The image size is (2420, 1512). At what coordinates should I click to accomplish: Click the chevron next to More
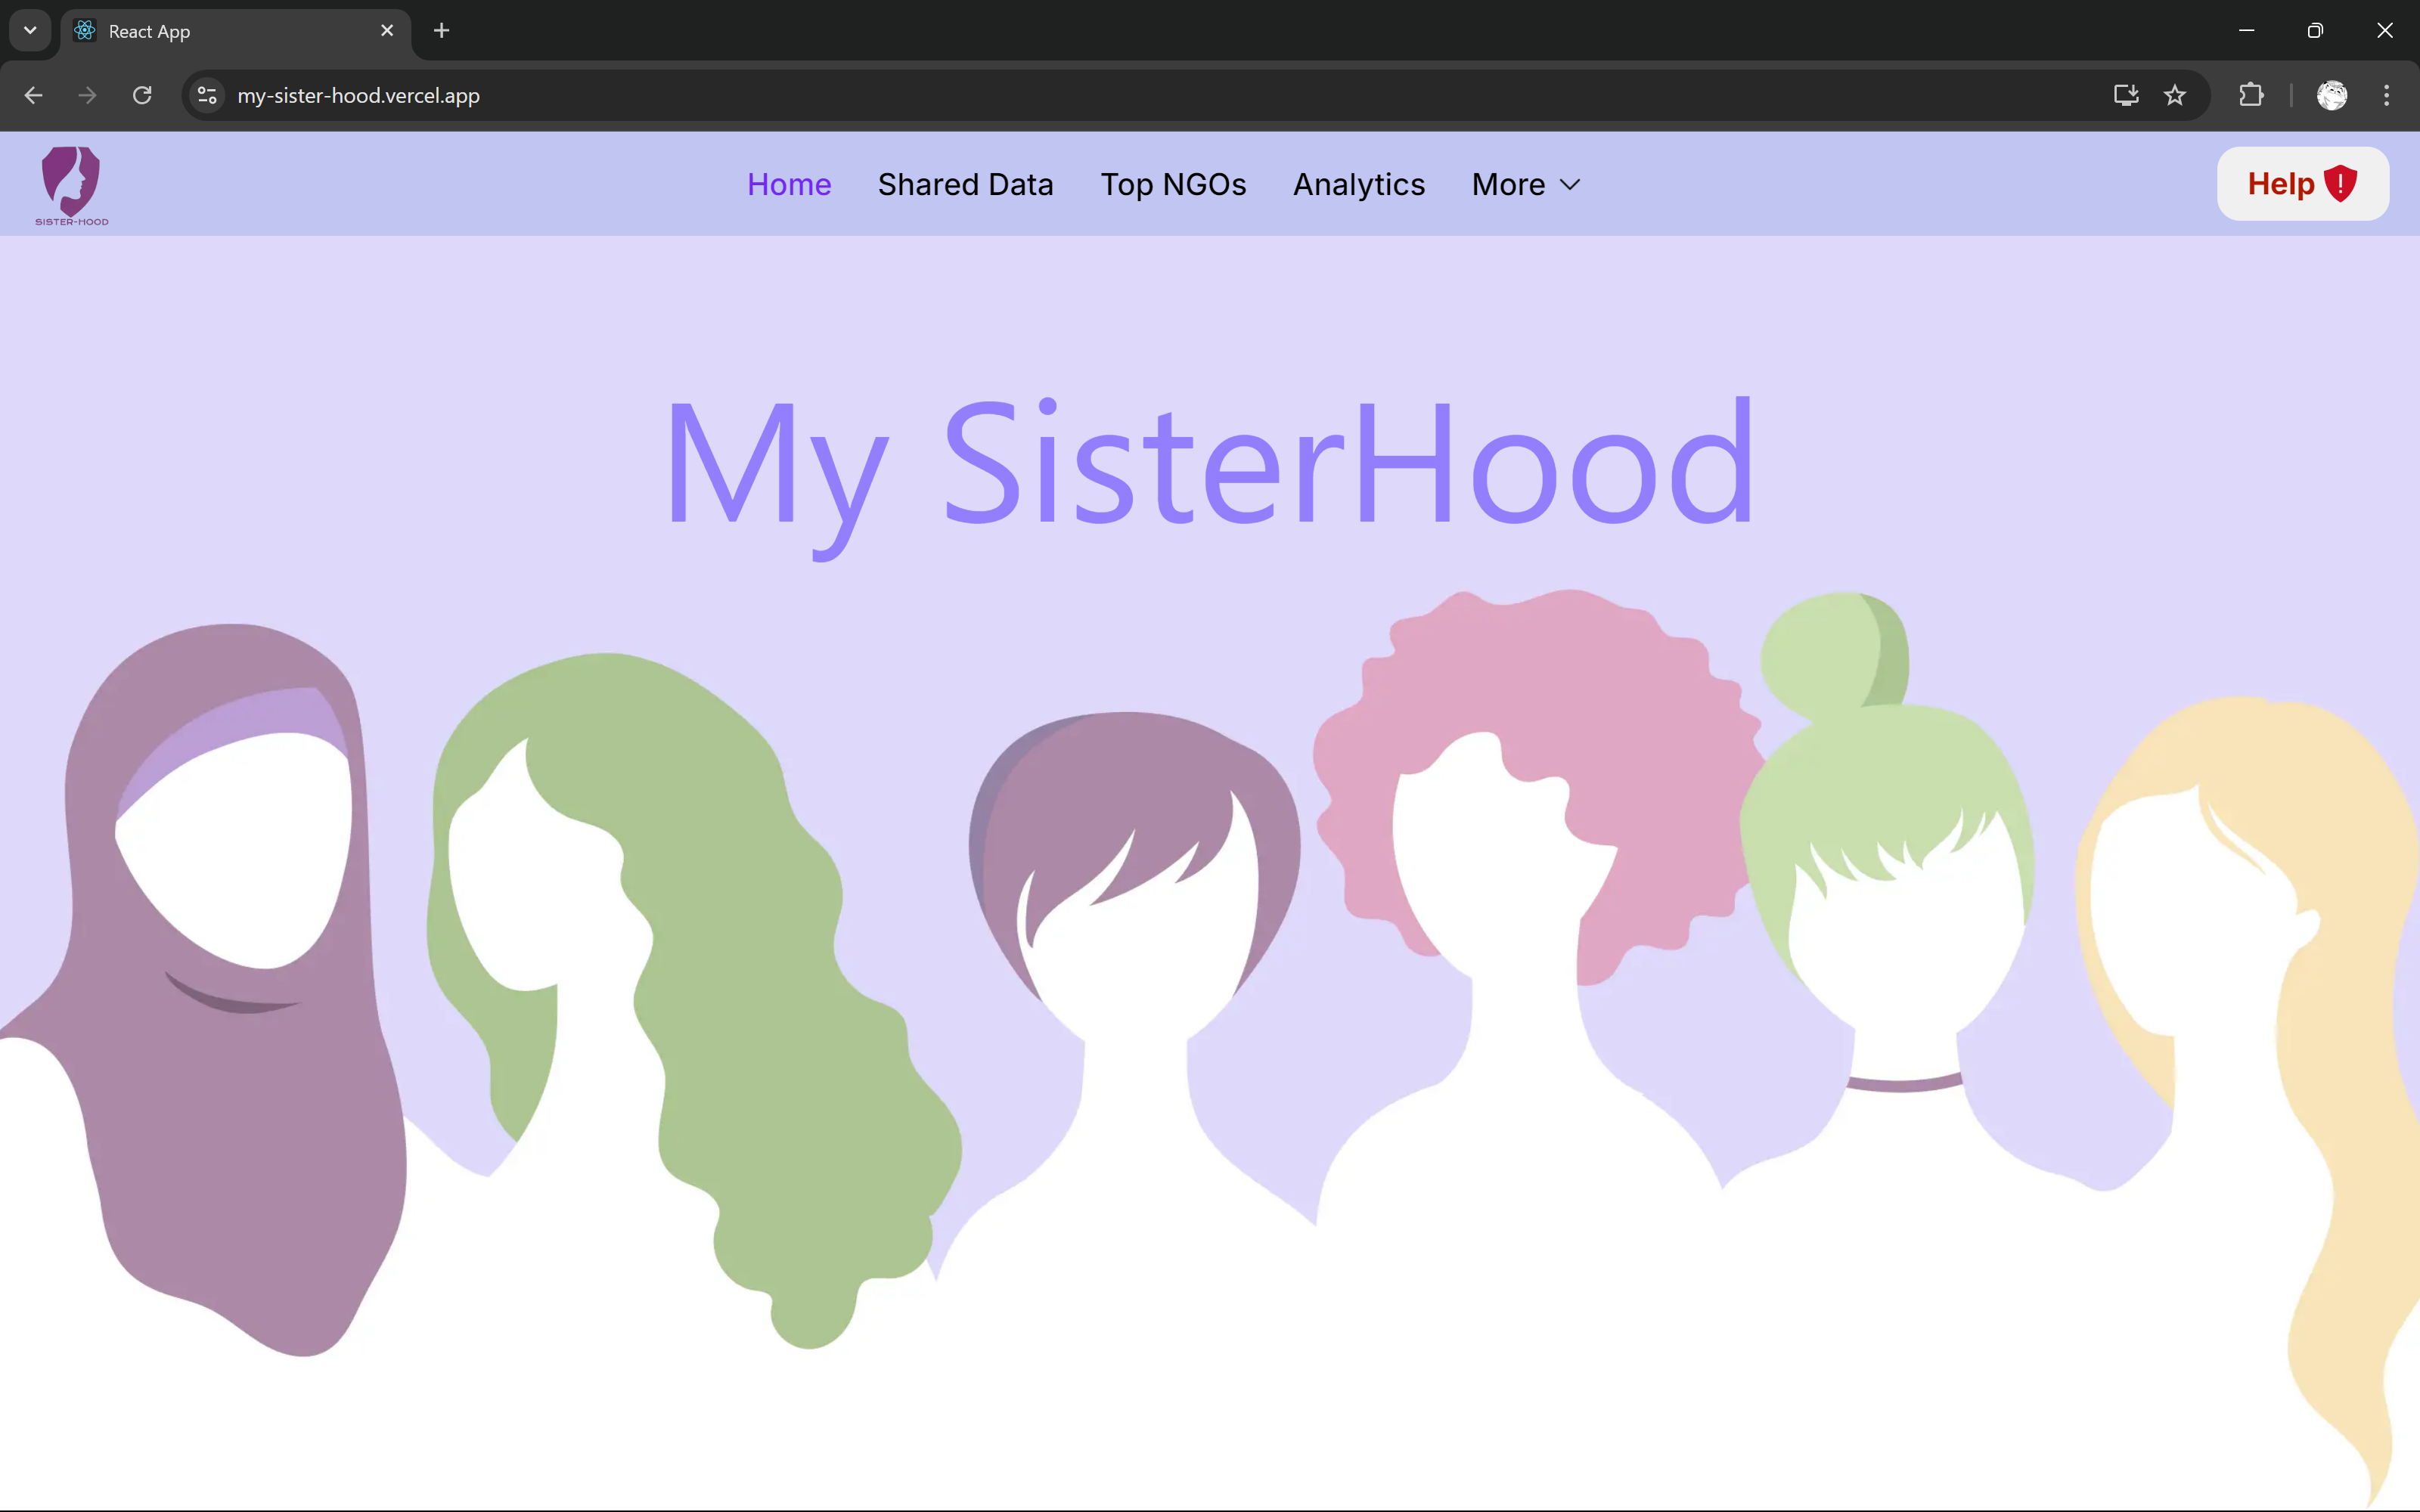[x=1571, y=185]
